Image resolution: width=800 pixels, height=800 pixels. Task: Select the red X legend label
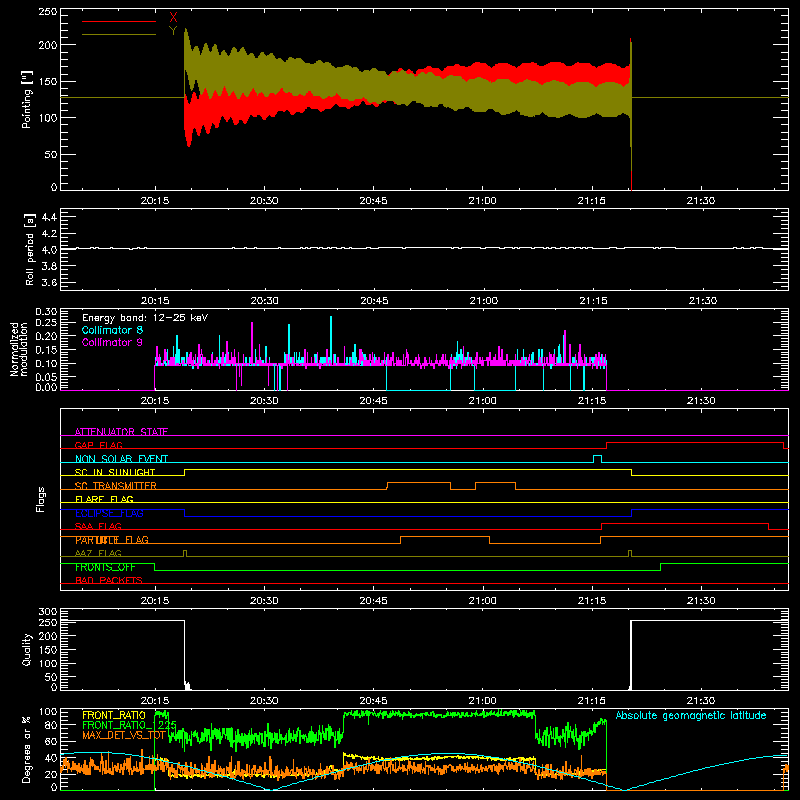point(173,18)
